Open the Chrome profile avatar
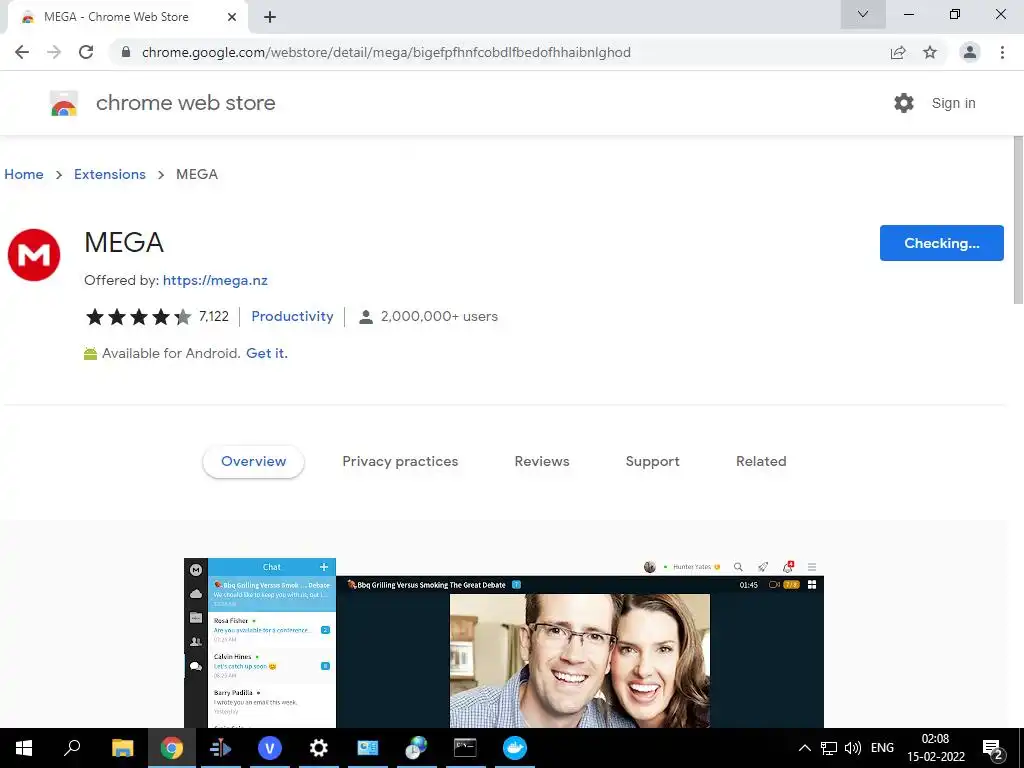1024x768 pixels. pos(970,52)
